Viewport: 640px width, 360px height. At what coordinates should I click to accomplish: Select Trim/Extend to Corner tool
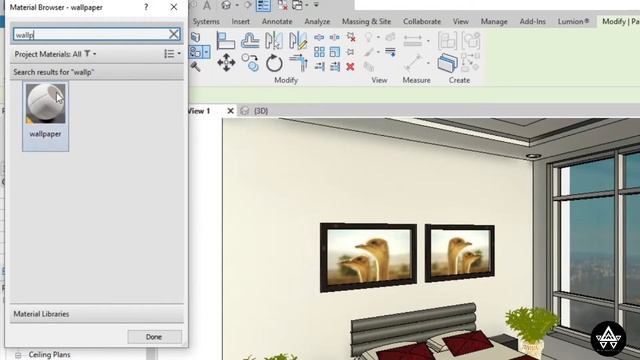(299, 63)
